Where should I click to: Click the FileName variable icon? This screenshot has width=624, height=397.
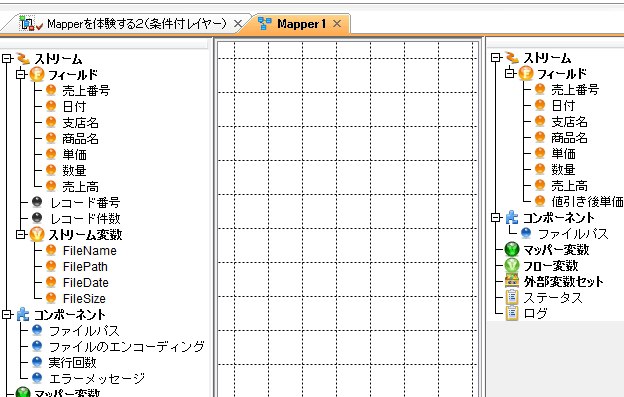[x=51, y=250]
